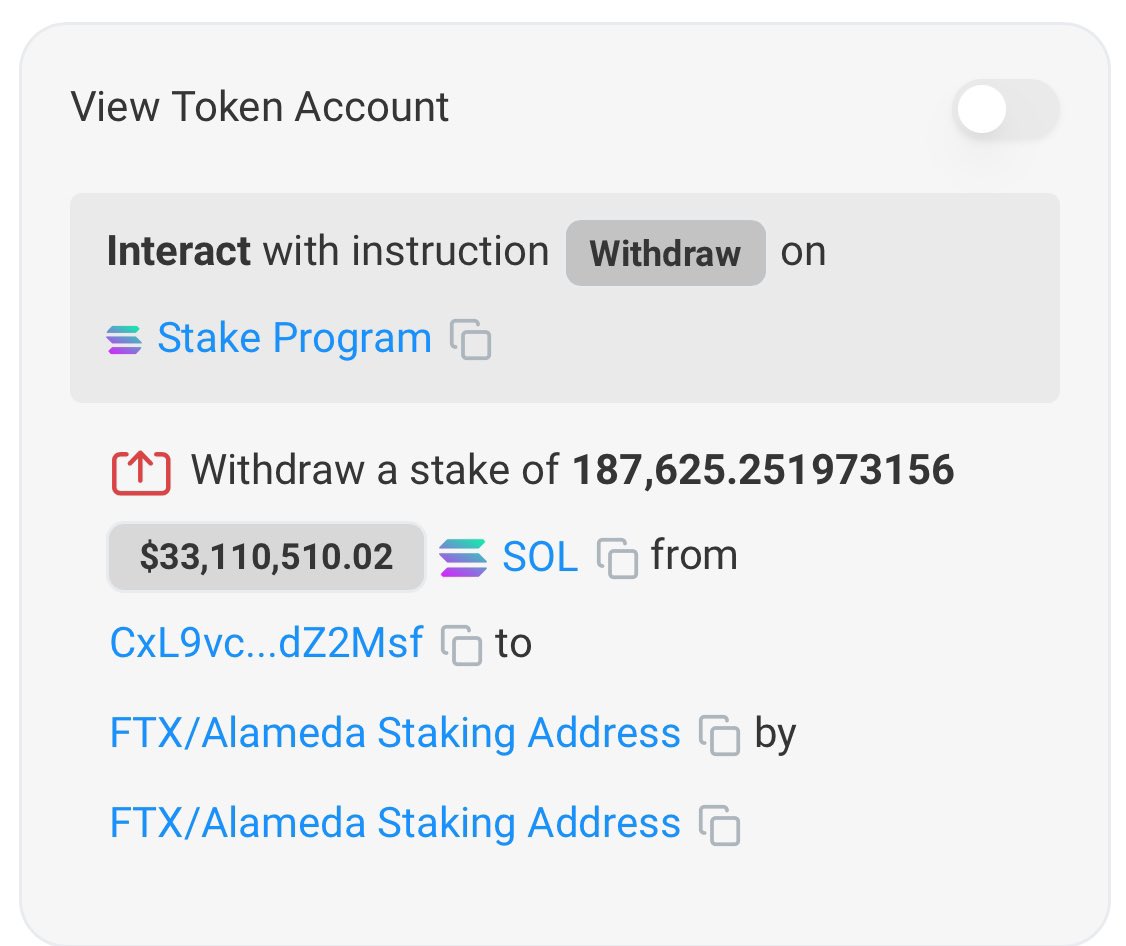This screenshot has width=1126, height=946.
Task: Open the first FTX/Alameda Staking Address link
Action: coord(395,733)
